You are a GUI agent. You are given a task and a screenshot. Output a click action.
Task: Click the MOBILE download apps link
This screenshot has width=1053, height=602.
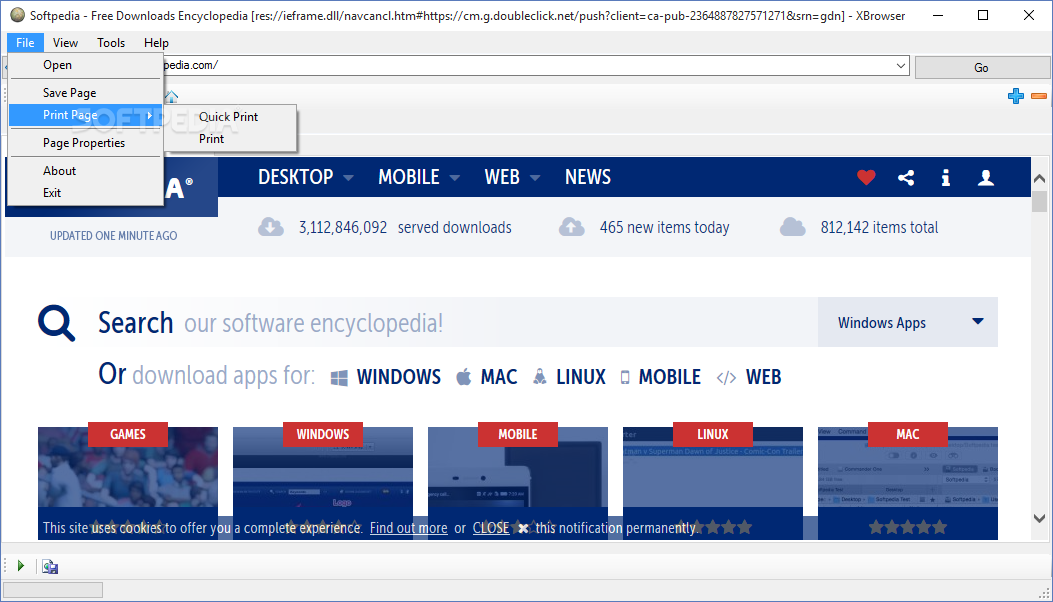pyautogui.click(x=670, y=377)
